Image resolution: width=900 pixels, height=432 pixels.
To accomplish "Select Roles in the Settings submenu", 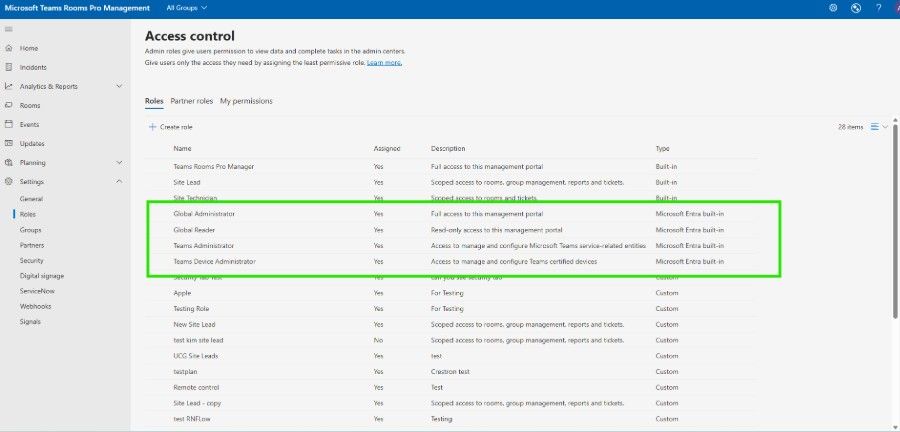I will [28, 214].
